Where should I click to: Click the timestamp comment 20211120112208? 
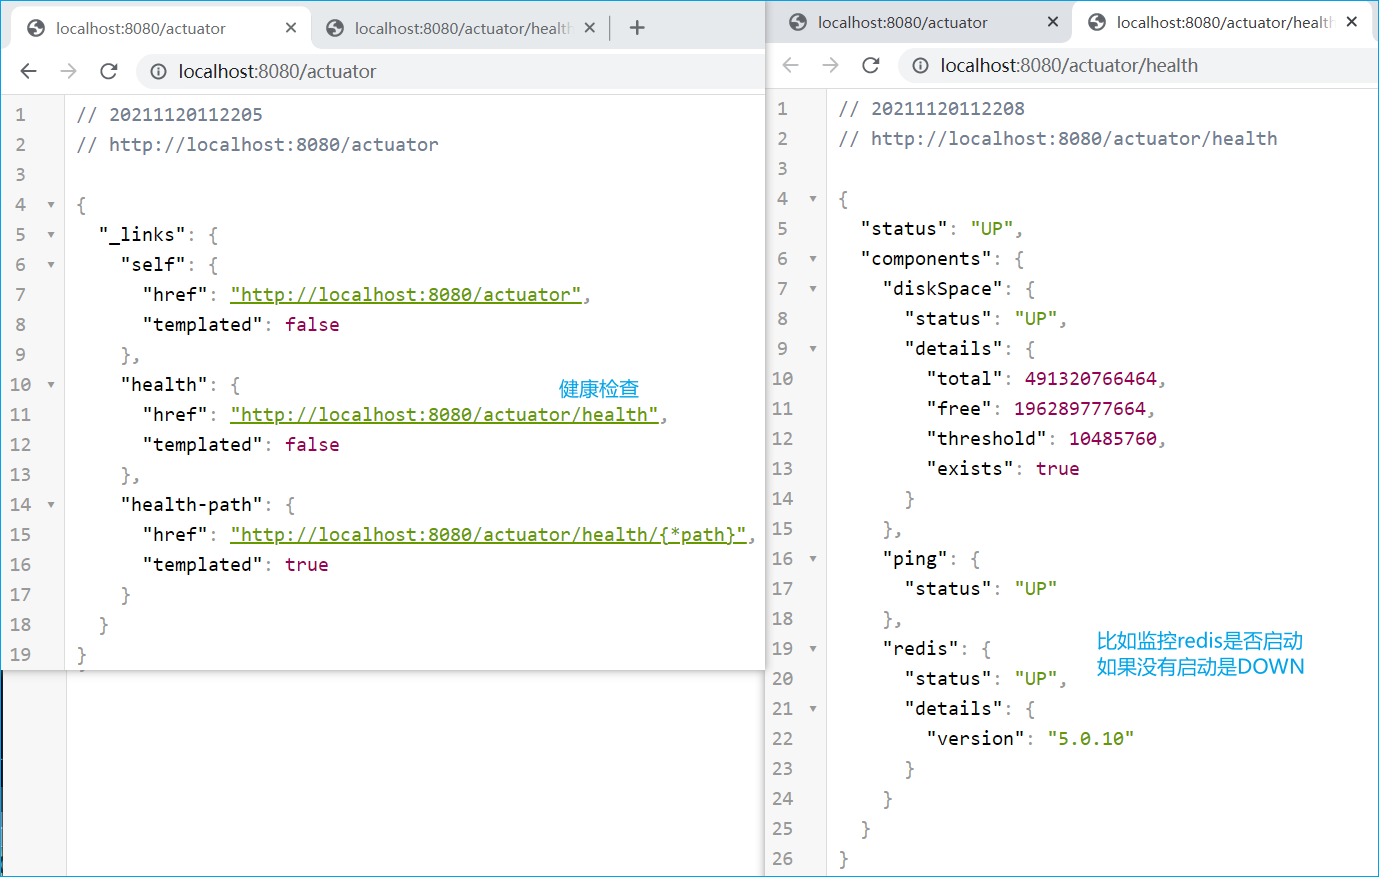931,109
